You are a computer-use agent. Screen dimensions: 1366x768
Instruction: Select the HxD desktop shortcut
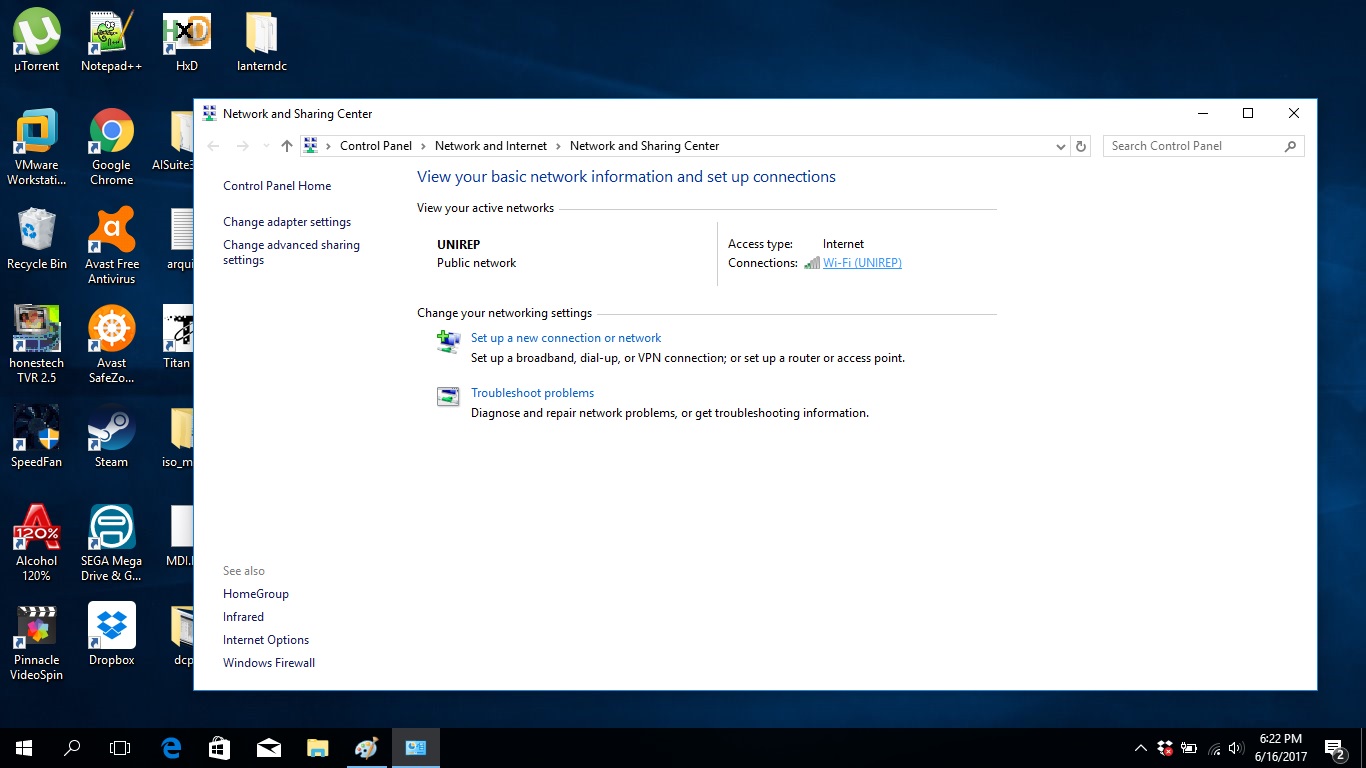(x=187, y=40)
